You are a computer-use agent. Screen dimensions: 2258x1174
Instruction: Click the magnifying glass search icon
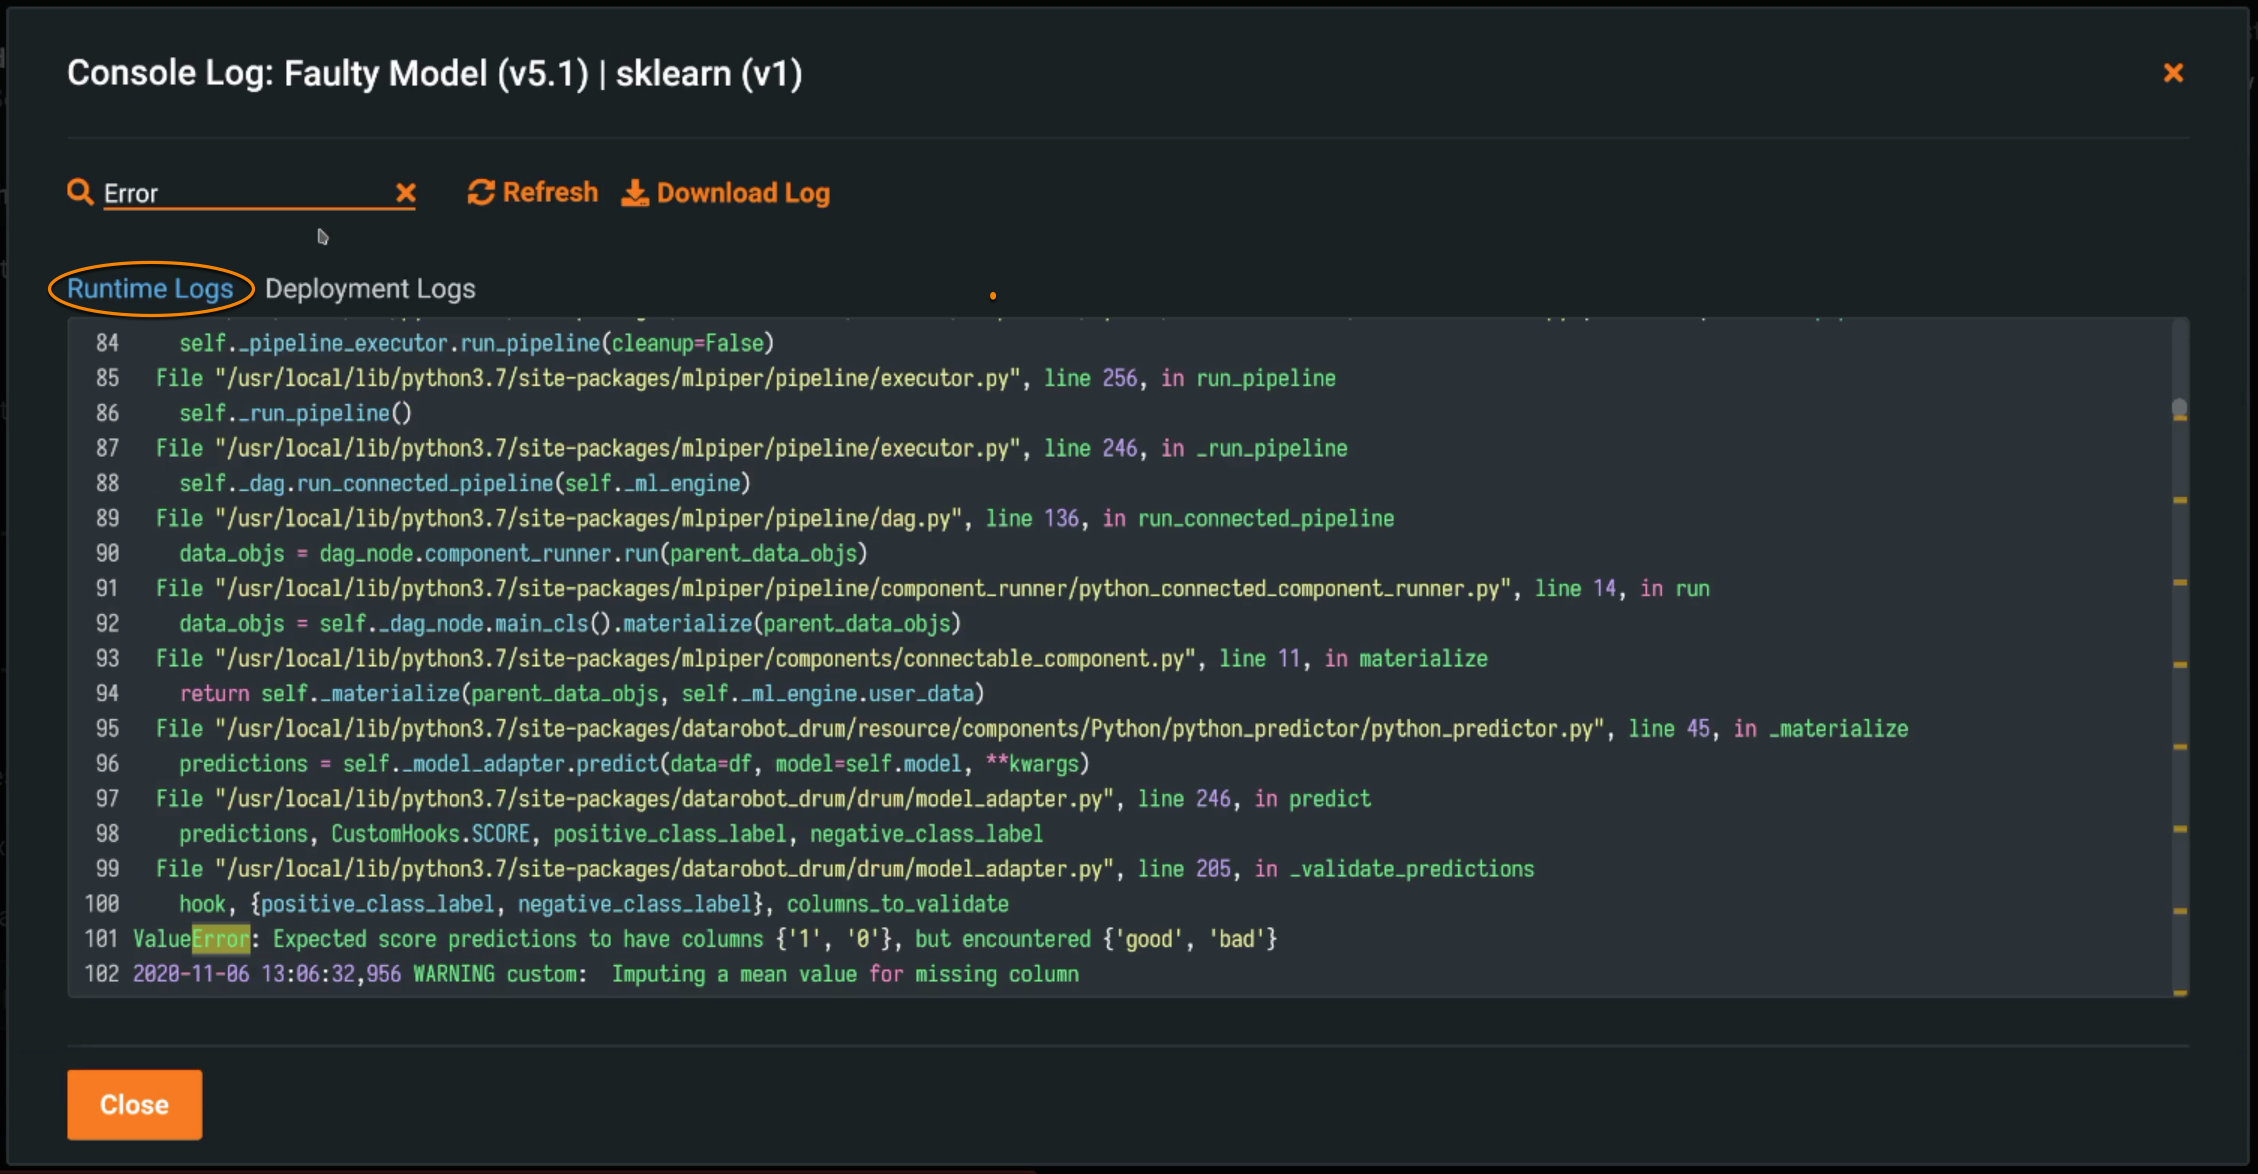click(80, 192)
